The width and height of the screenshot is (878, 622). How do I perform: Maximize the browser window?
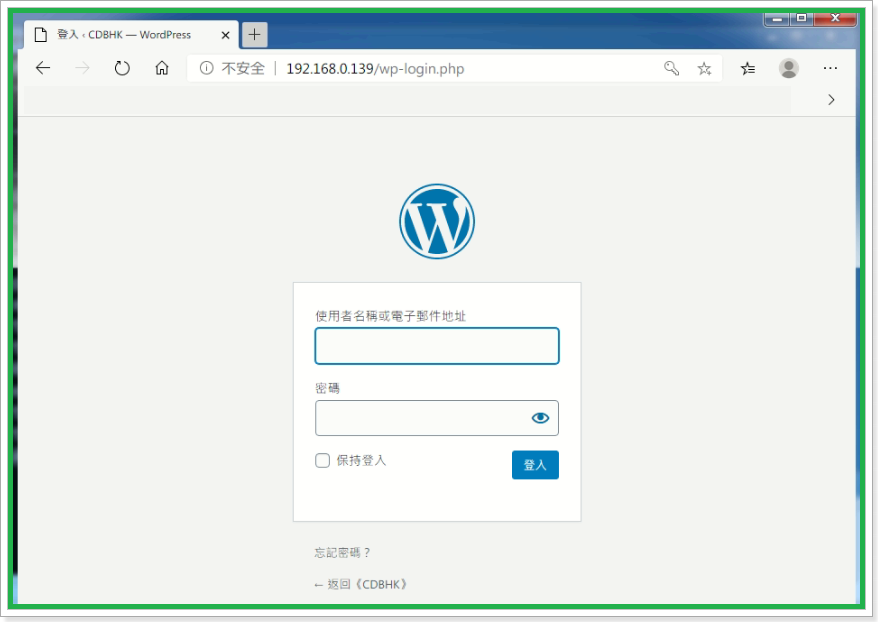(801, 18)
